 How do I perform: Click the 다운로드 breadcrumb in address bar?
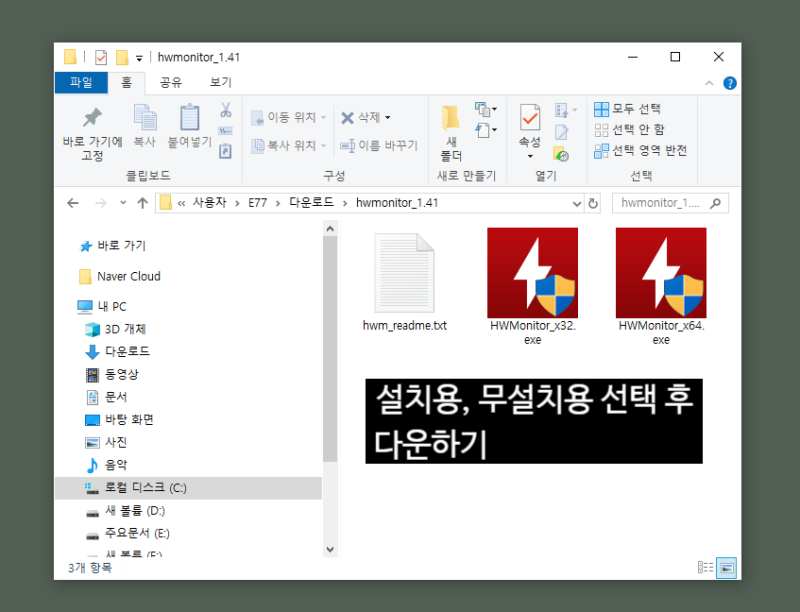(311, 202)
